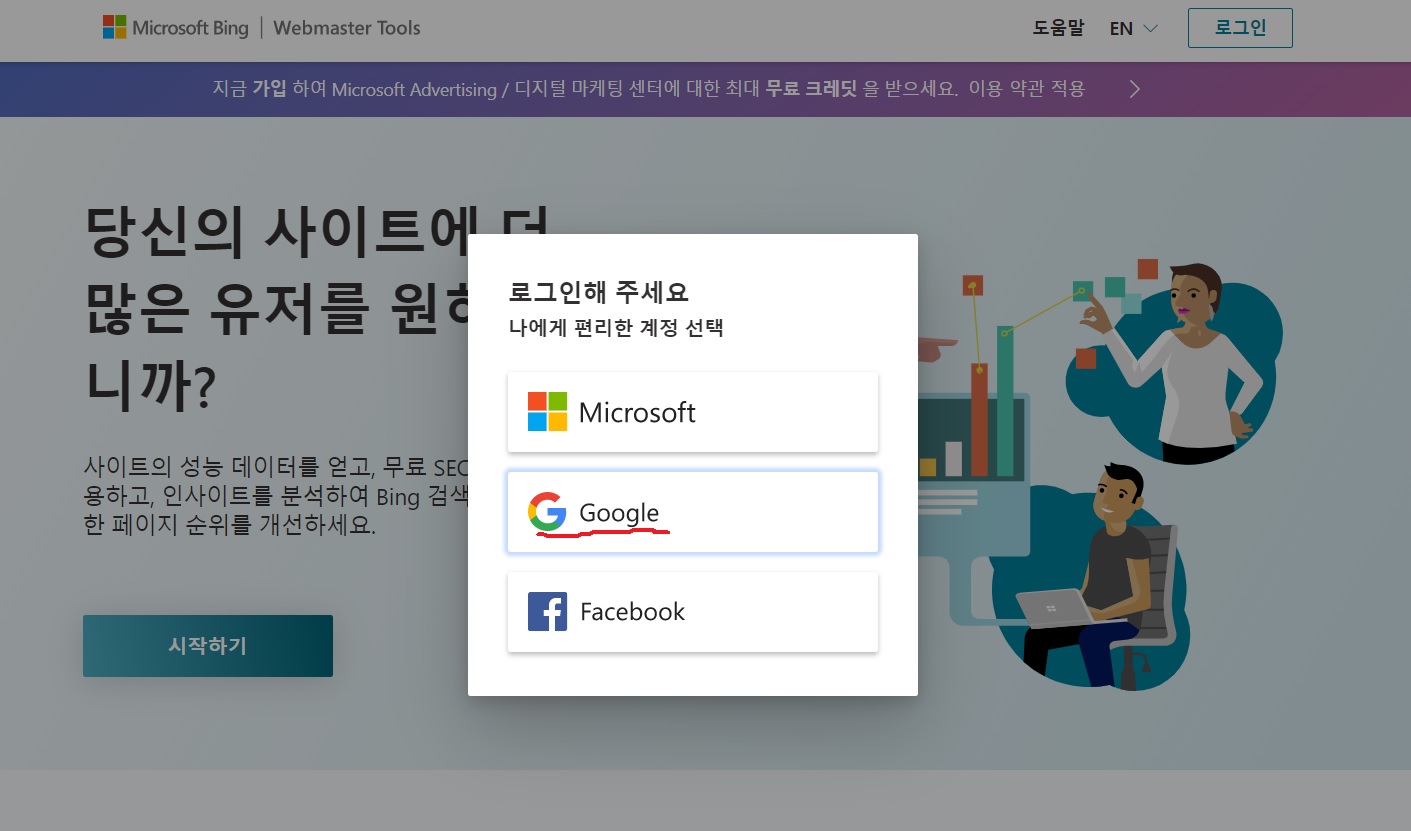Screen dimensions: 1411x831
Task: Open the Microsoft Bing logo in header
Action: point(175,28)
